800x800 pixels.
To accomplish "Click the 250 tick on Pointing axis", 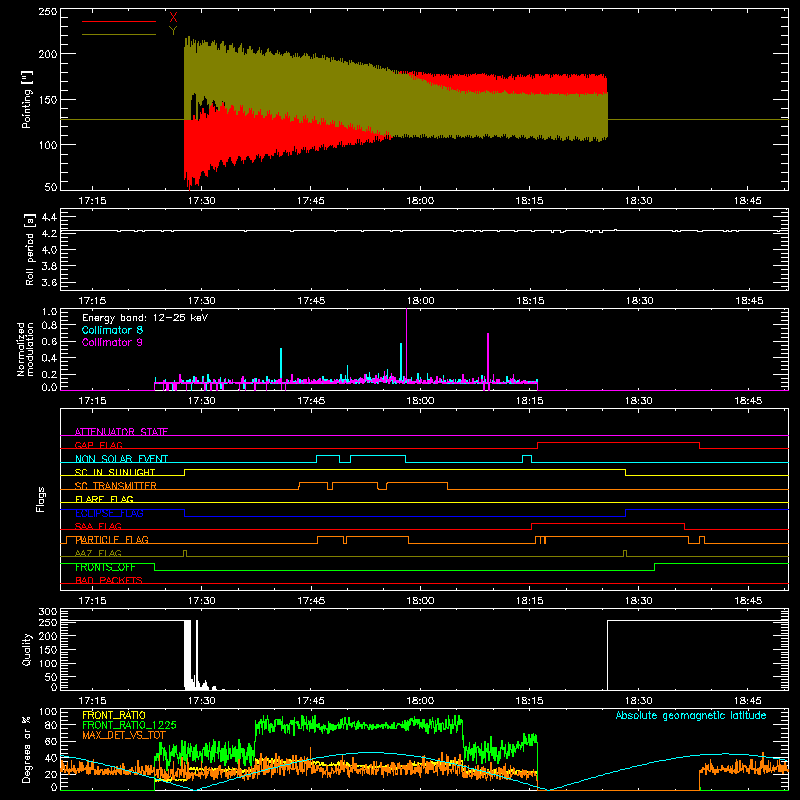I will (48, 11).
